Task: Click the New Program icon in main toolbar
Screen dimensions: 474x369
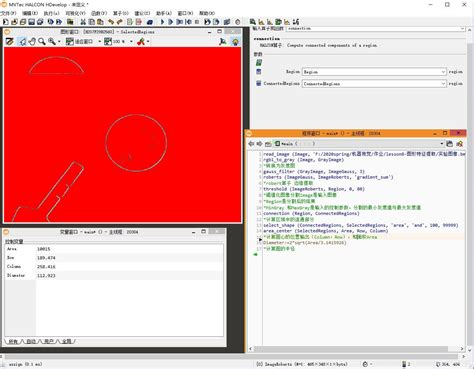Action: 5,22
